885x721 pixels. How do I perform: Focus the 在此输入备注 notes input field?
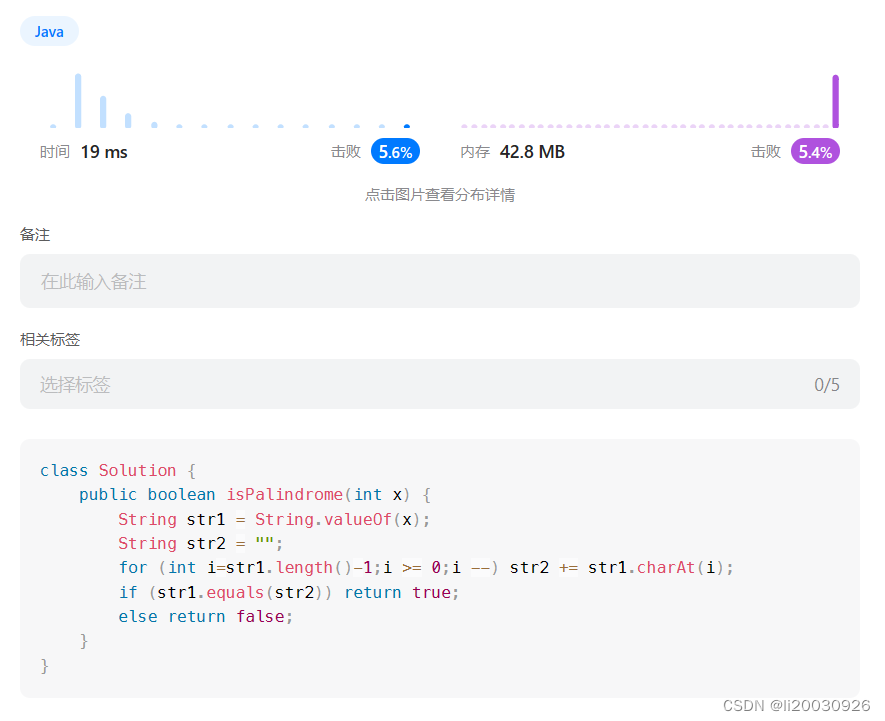click(x=440, y=281)
